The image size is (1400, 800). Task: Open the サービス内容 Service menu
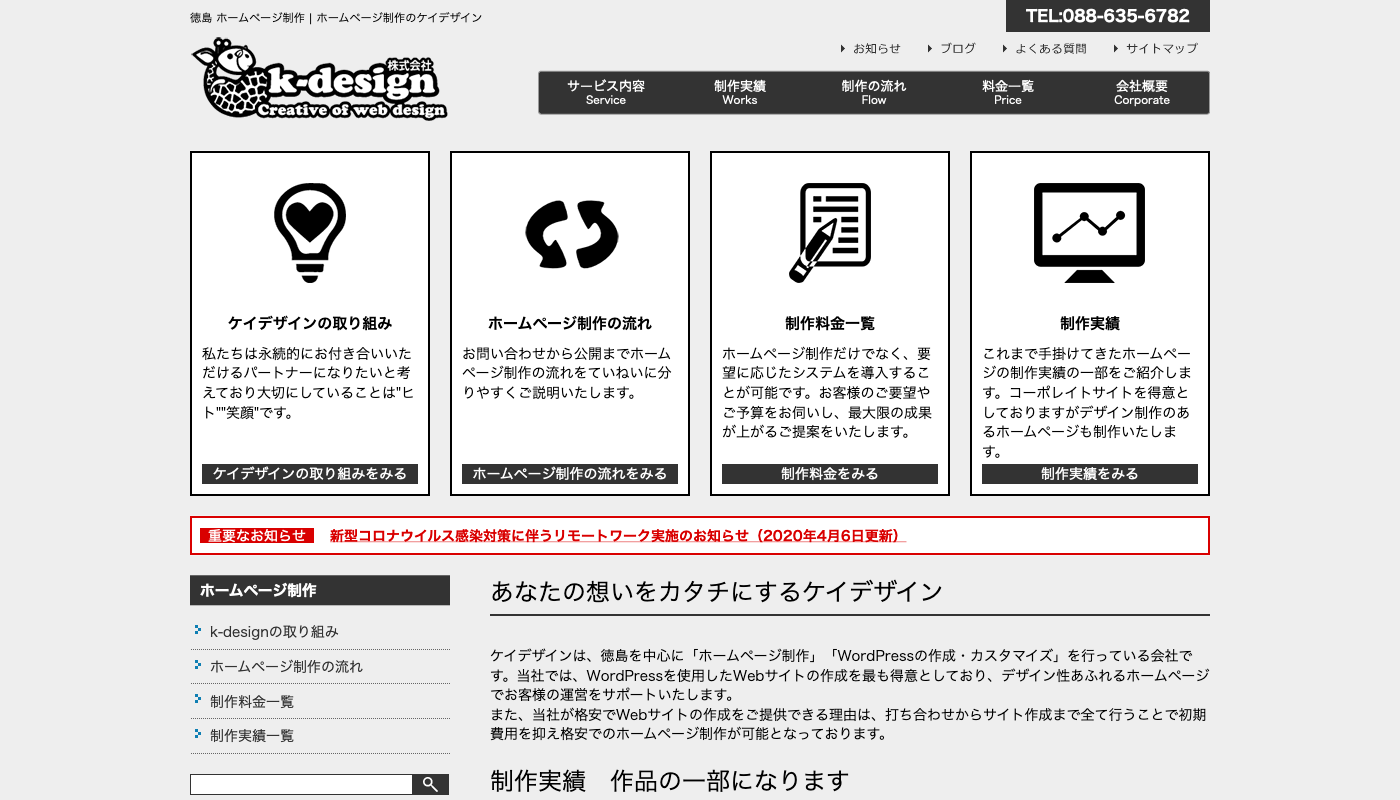pos(606,92)
